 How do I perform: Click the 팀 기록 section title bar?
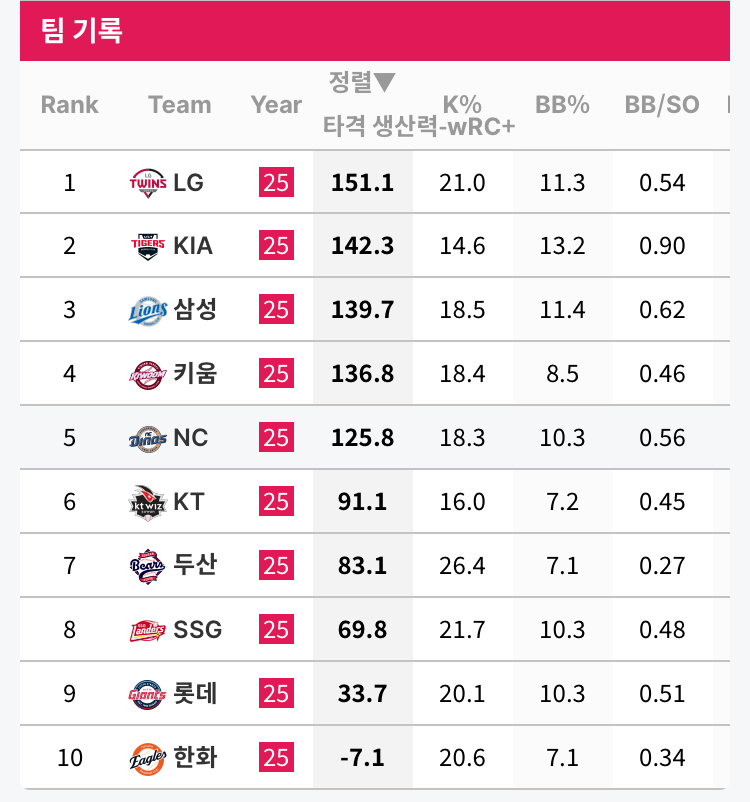[375, 31]
